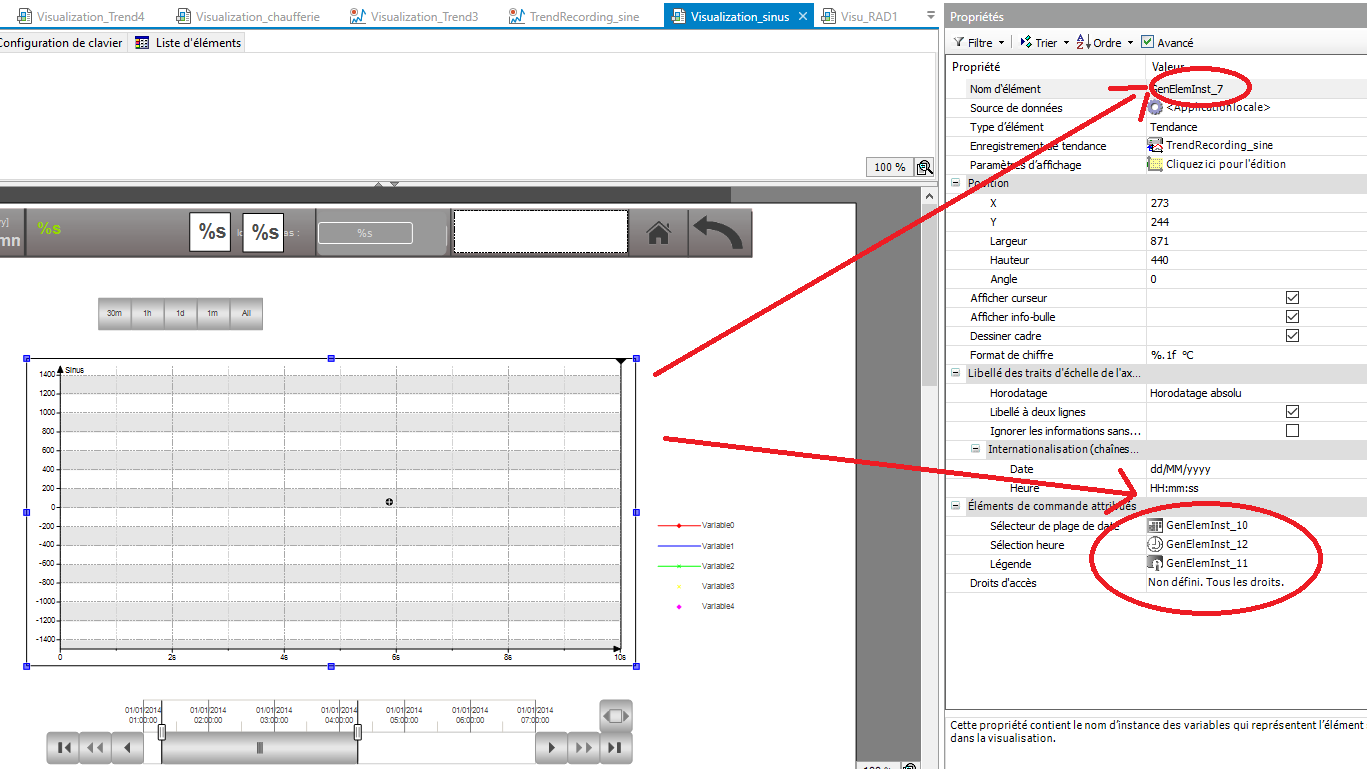Click the skip-to-start button in time selector
This screenshot has height=769, width=1367.
(62, 747)
